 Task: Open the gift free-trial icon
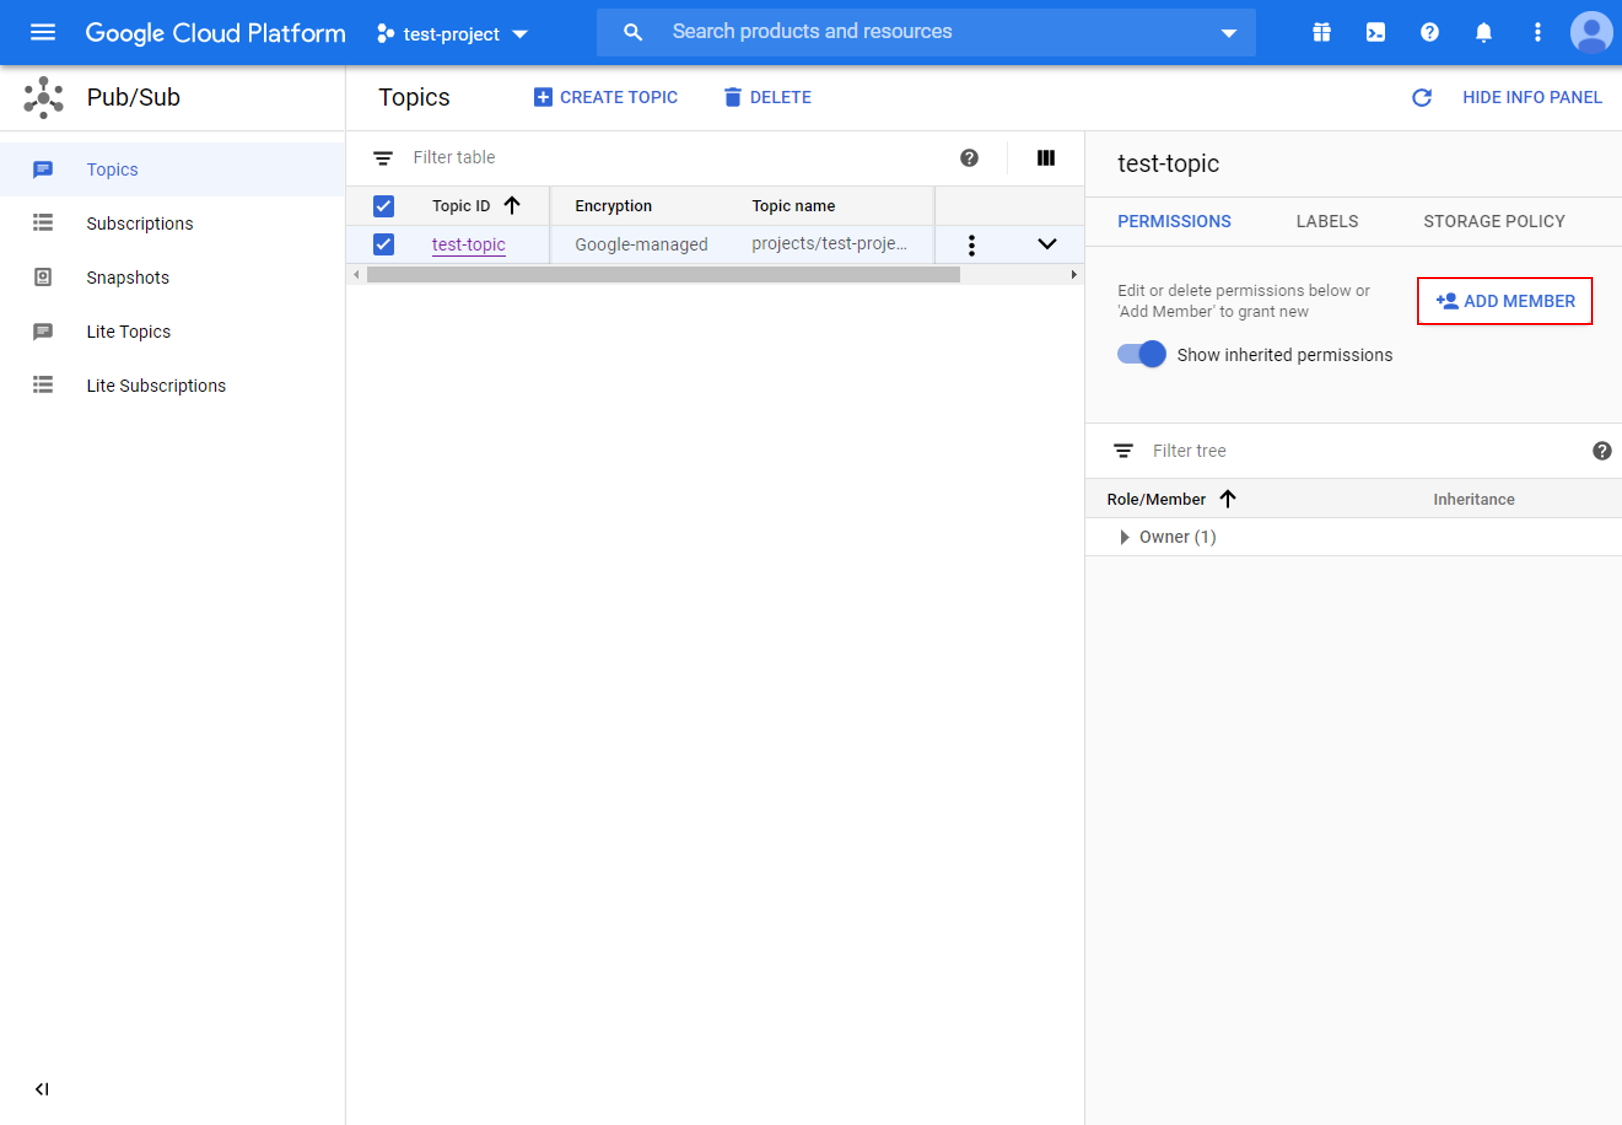pos(1322,32)
